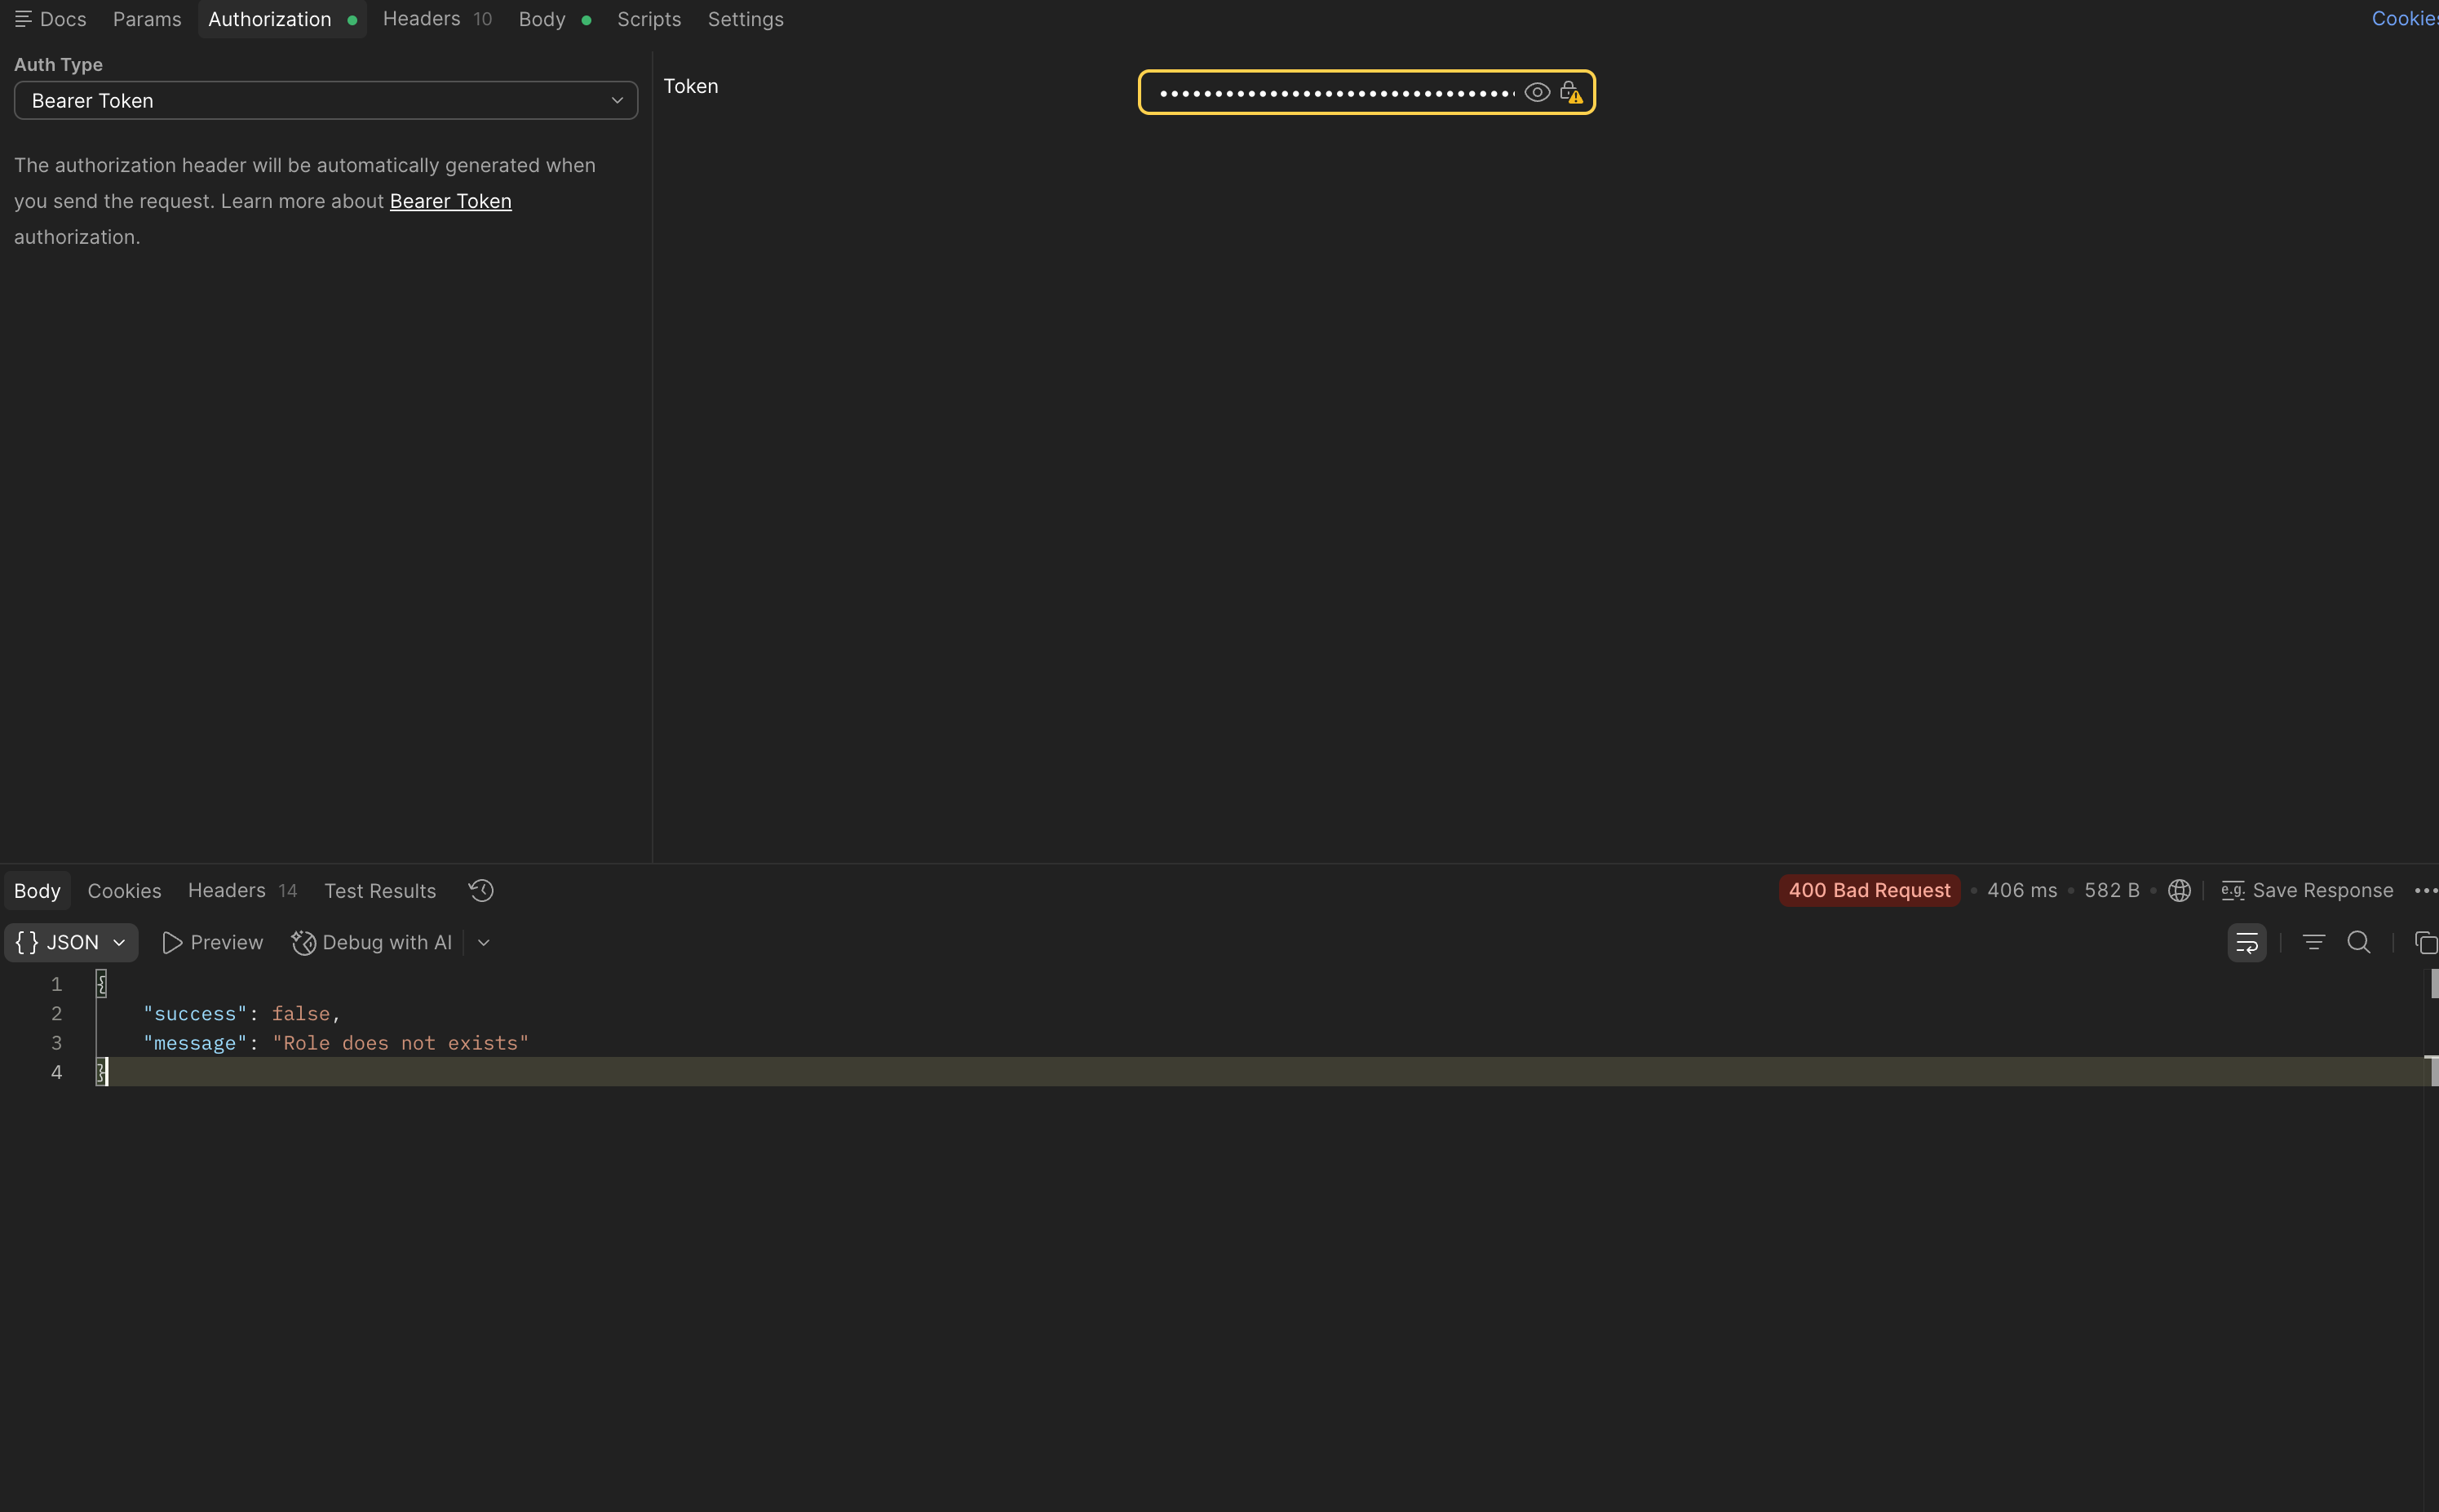Toggle token visibility eye icon

(x=1537, y=93)
